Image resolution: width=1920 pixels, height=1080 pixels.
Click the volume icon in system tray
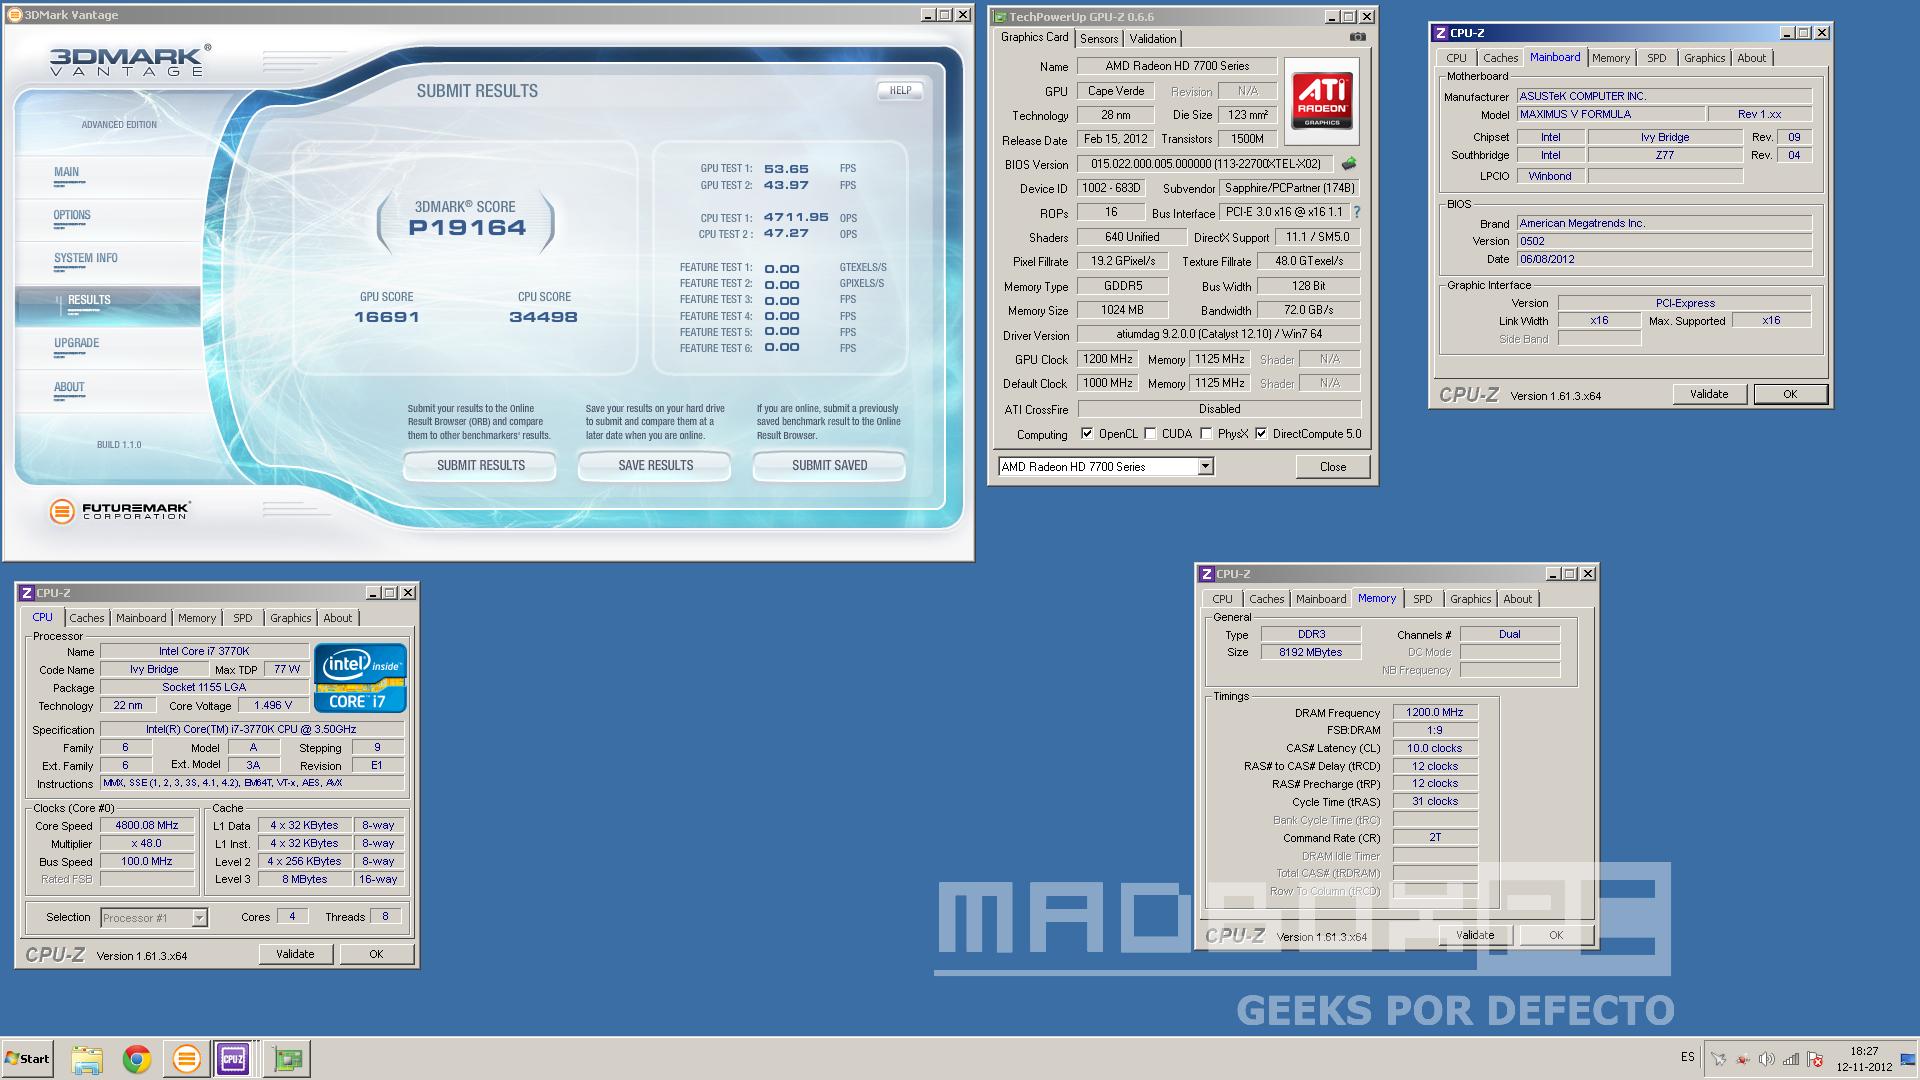[1766, 1059]
